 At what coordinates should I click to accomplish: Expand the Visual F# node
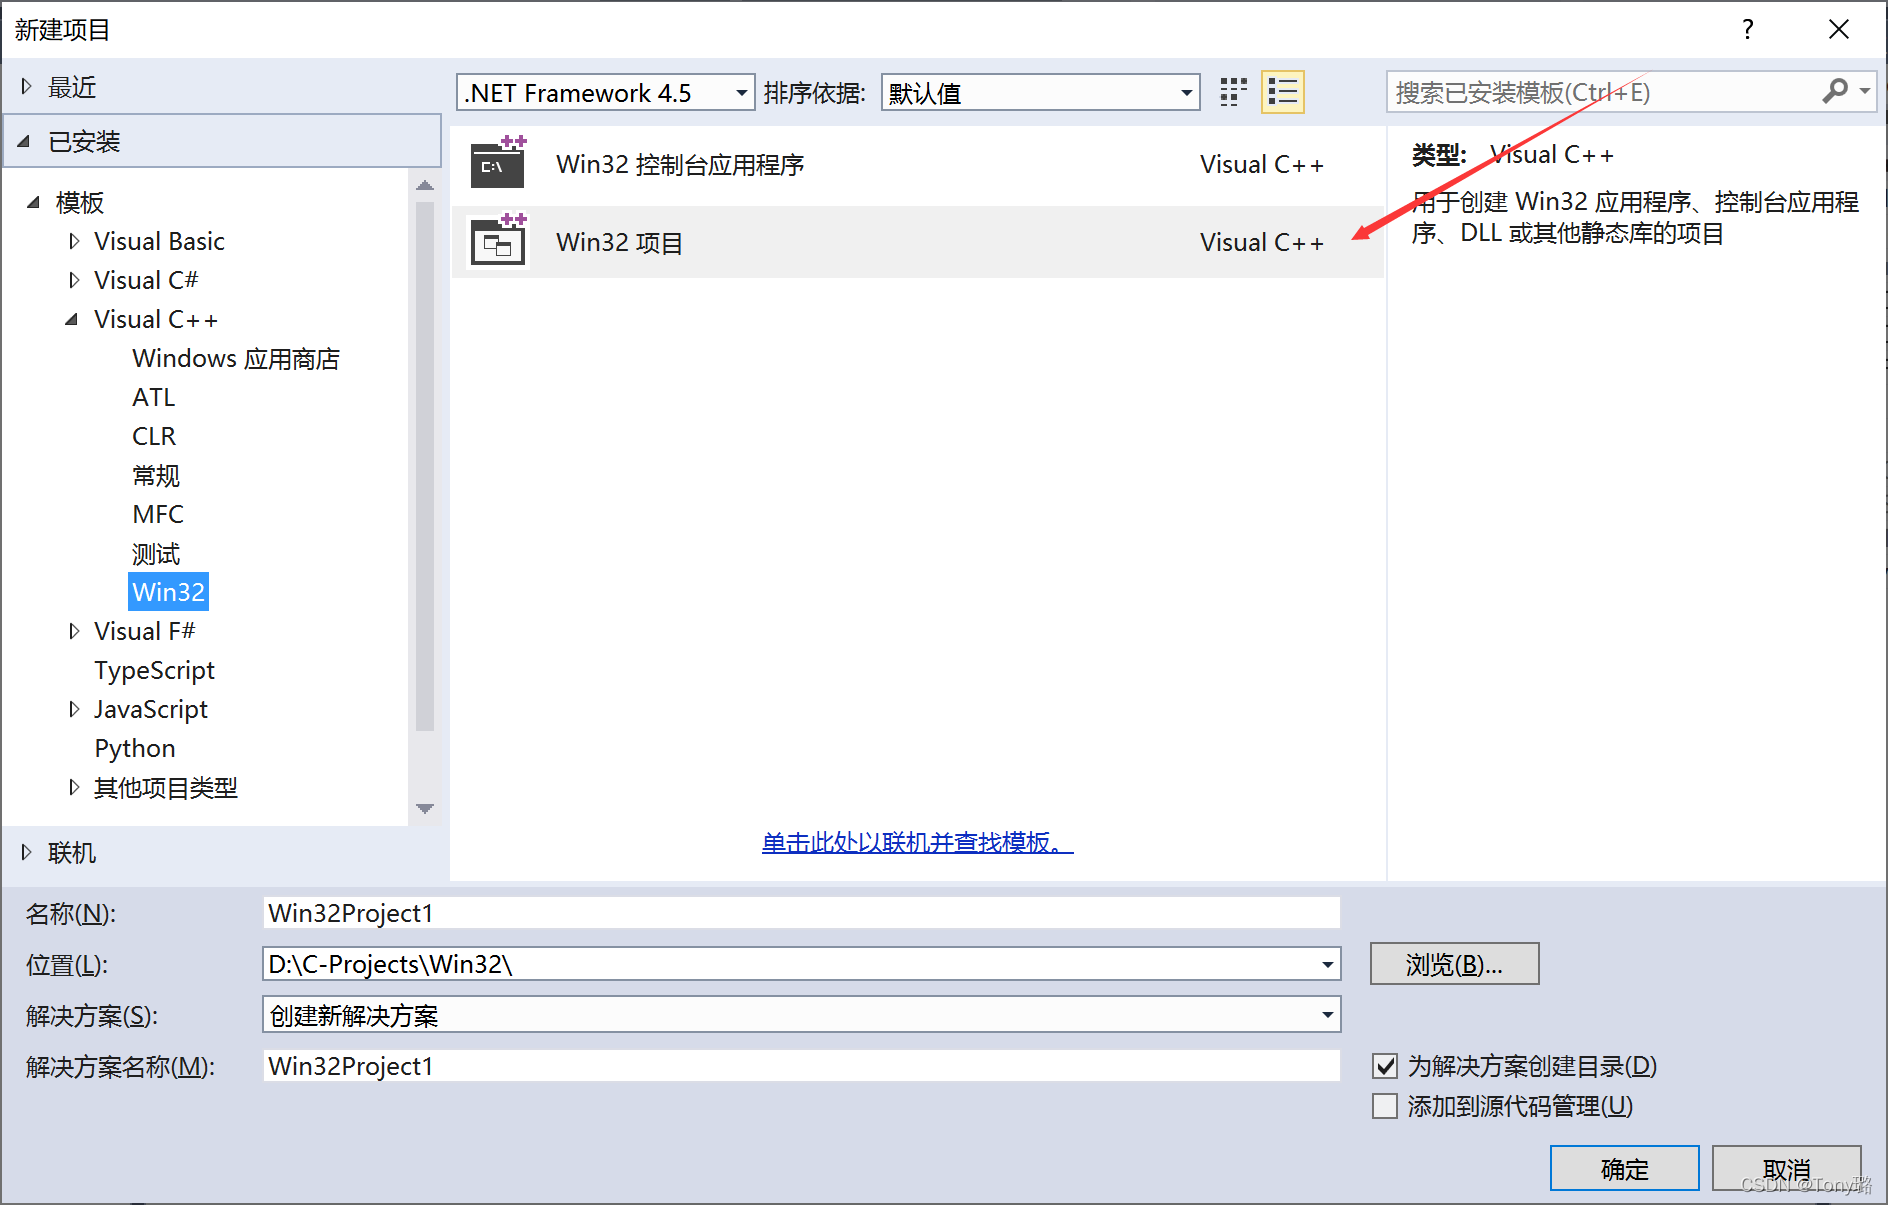click(x=74, y=631)
